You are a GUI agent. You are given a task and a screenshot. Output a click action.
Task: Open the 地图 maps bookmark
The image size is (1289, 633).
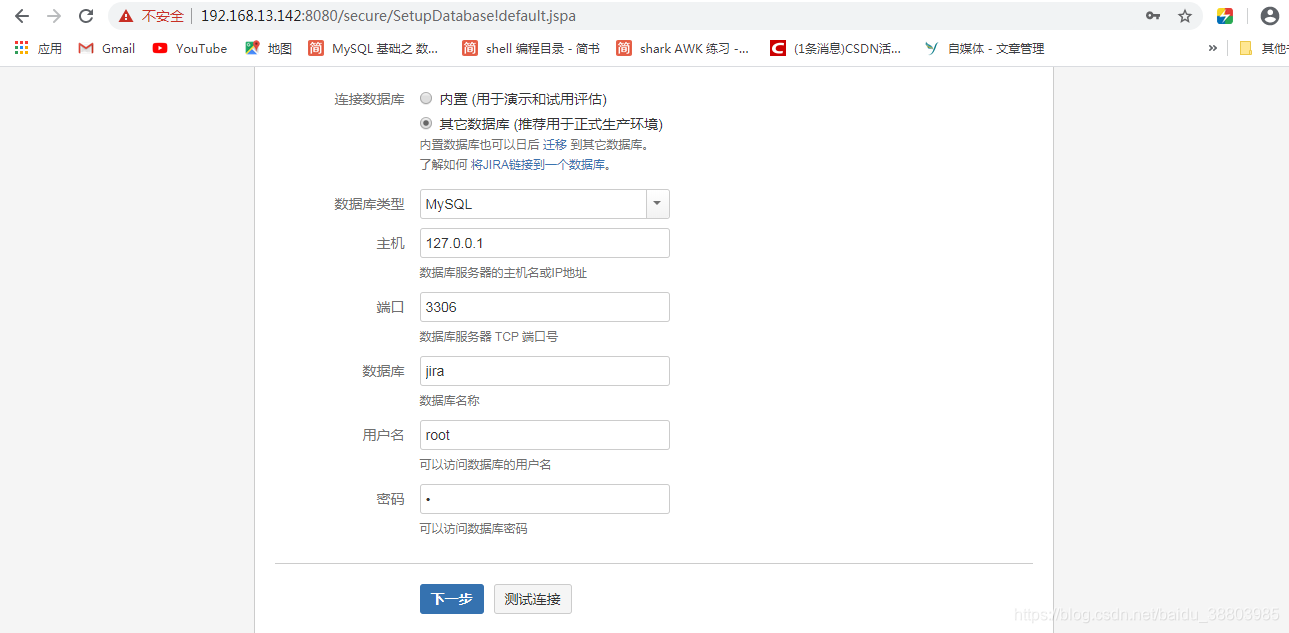click(268, 48)
